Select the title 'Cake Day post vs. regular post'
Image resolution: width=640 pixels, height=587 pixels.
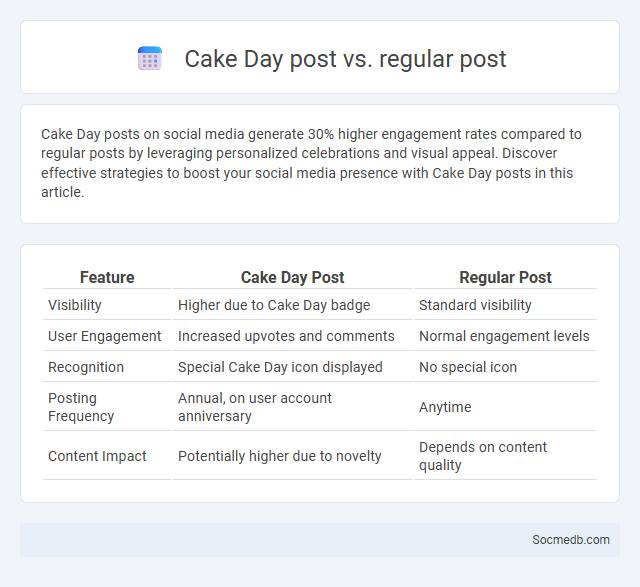[x=345, y=59]
